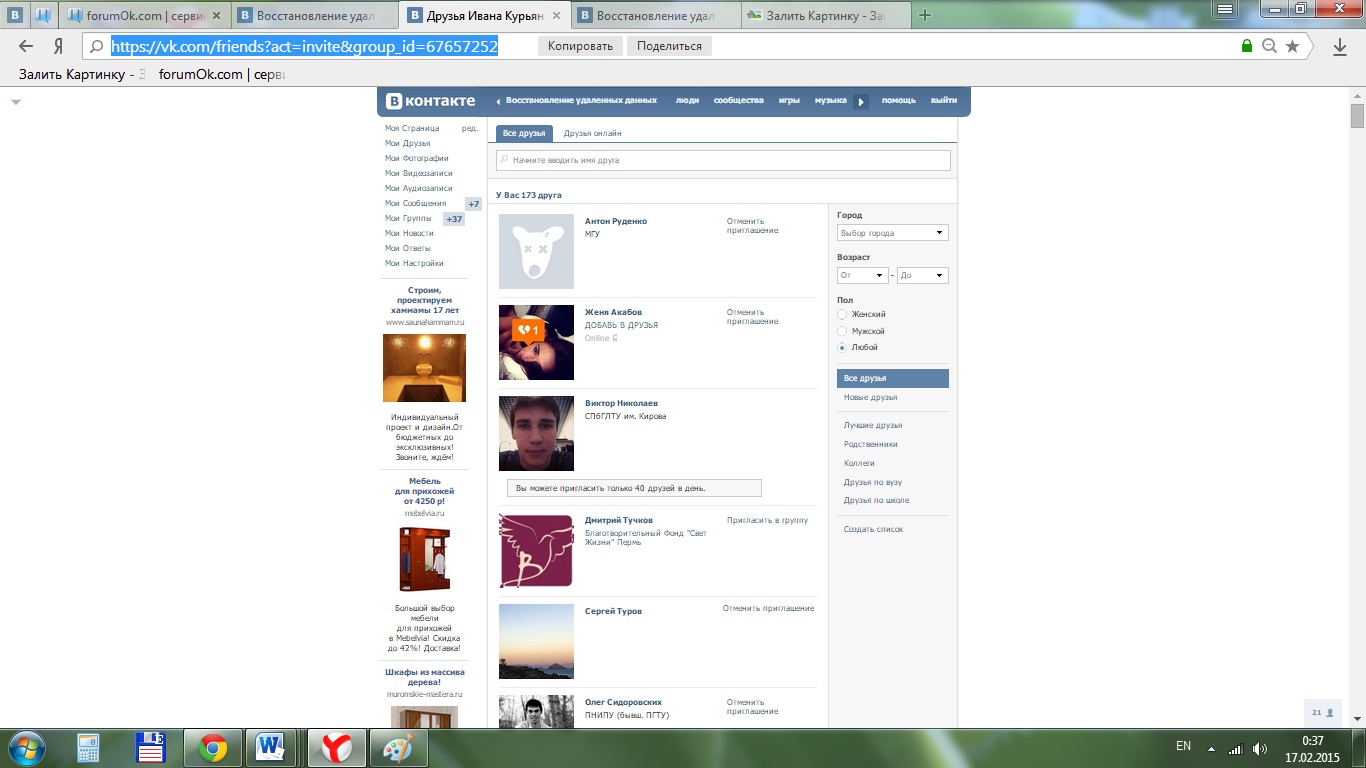Screen dimensions: 1366x768
Task: Select 'Женский' gender radio button
Action: [x=842, y=315]
